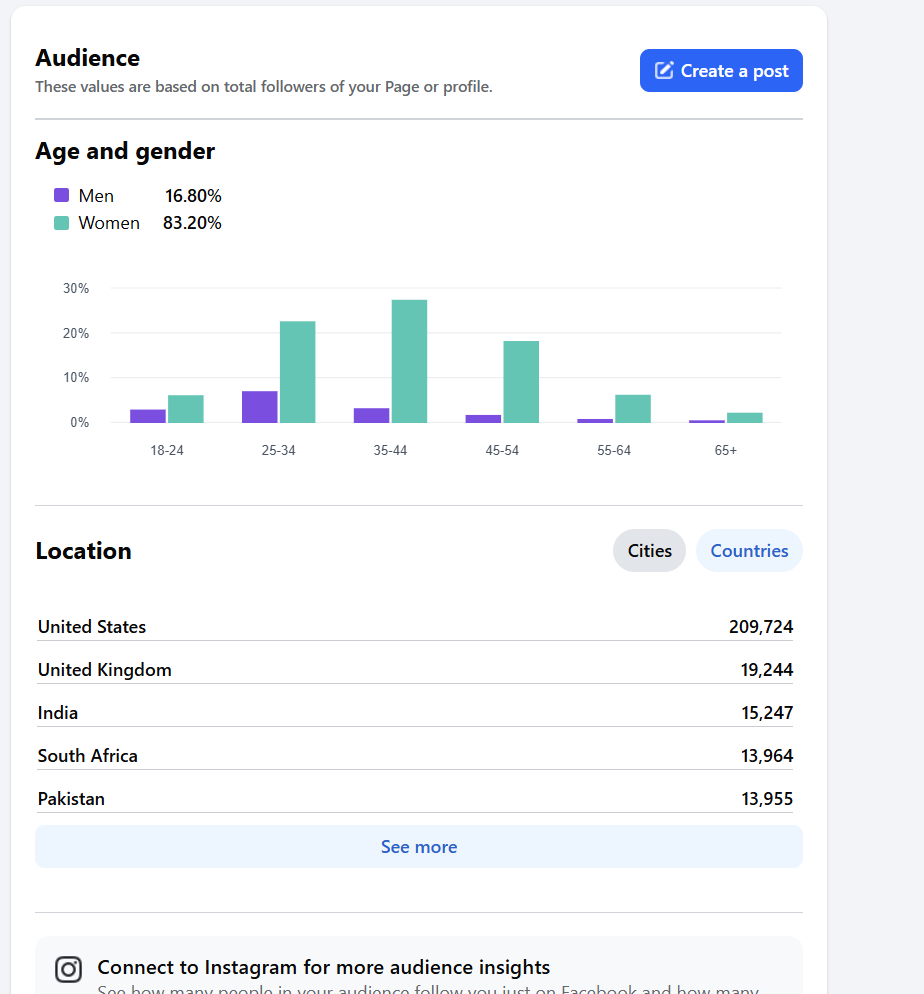Switch to the Countries location tab
Viewport: 924px width, 994px height.
[748, 551]
